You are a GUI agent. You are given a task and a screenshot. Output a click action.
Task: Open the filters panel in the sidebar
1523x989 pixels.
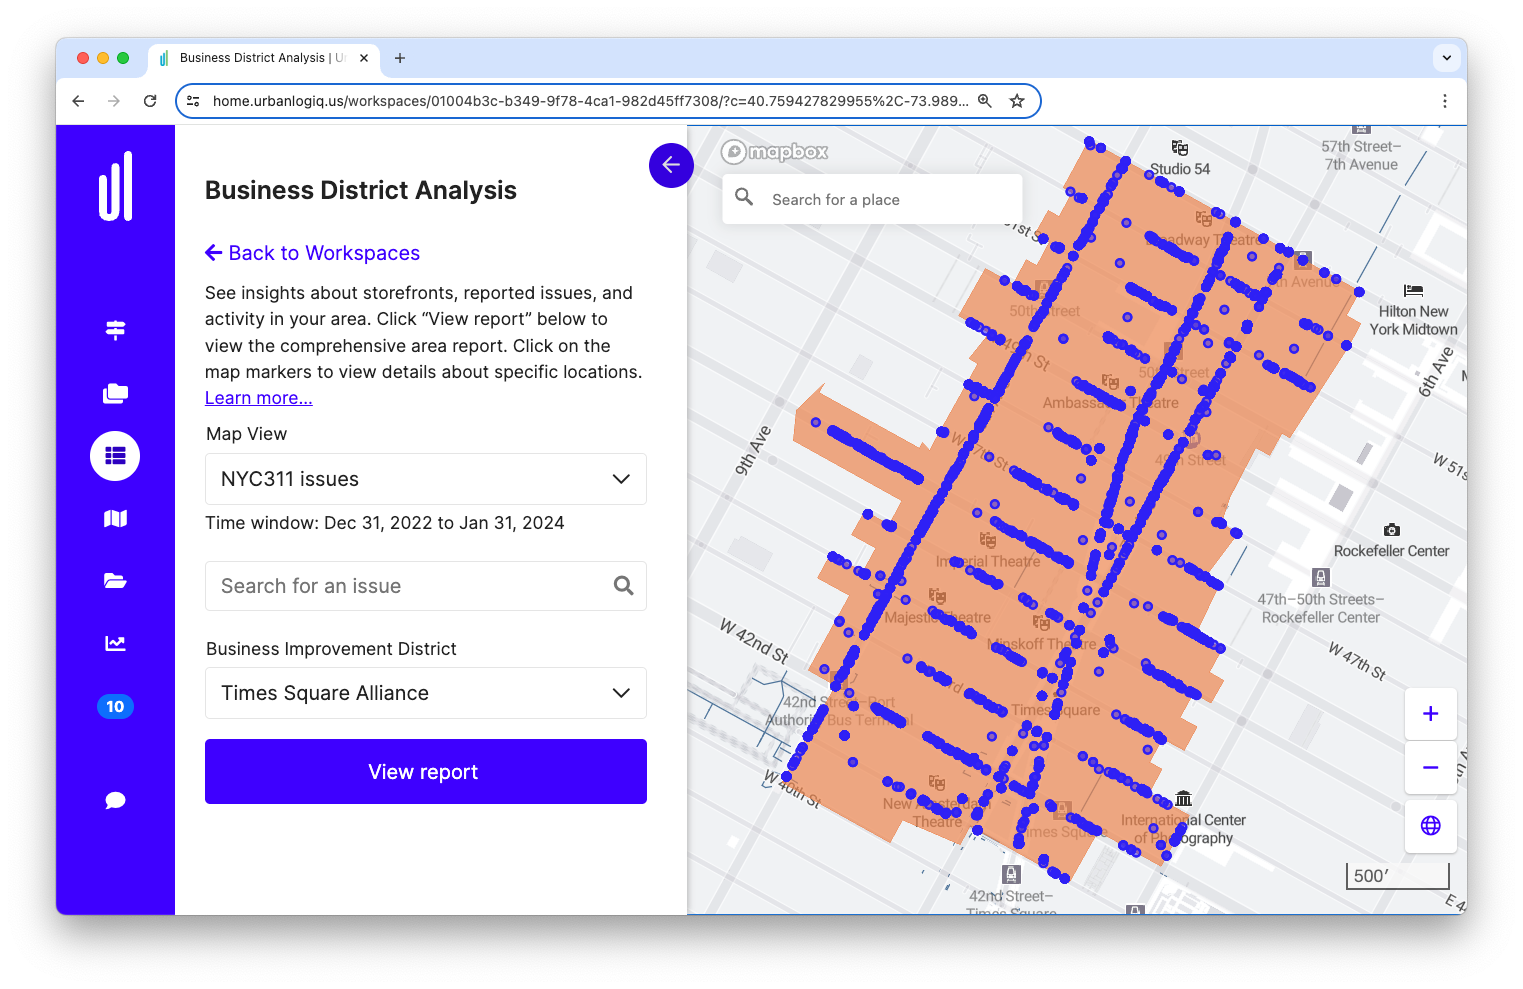pyautogui.click(x=115, y=328)
